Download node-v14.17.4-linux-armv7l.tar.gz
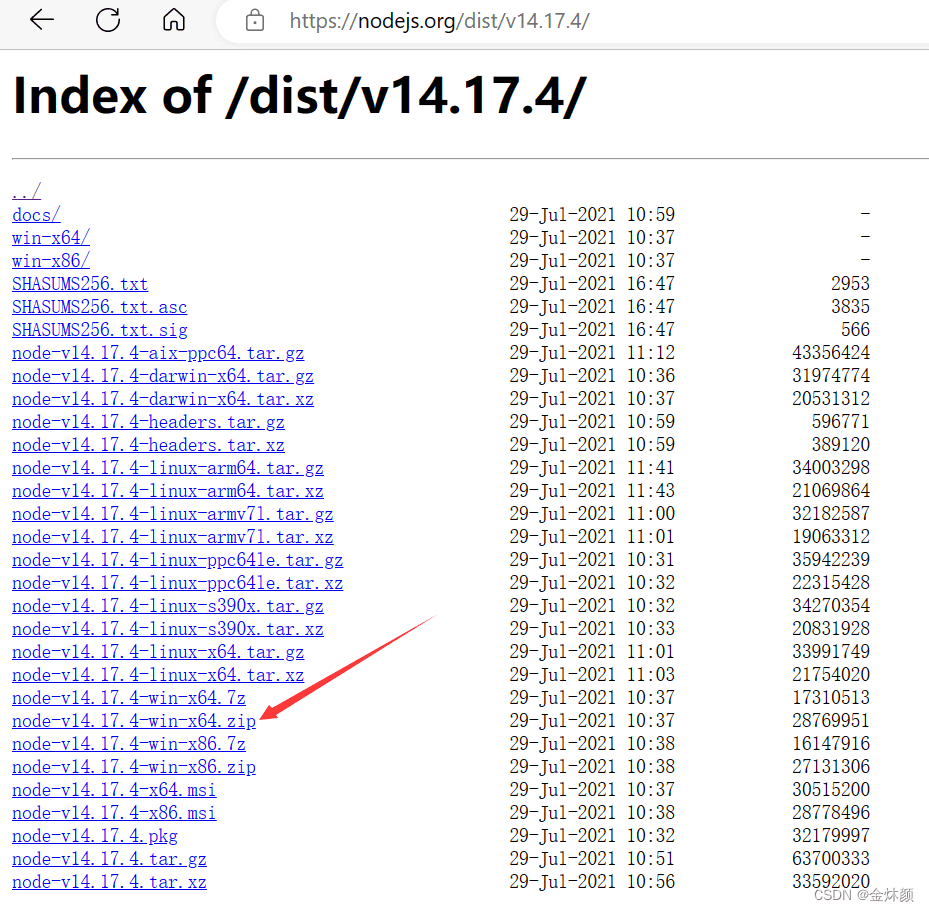 (172, 514)
